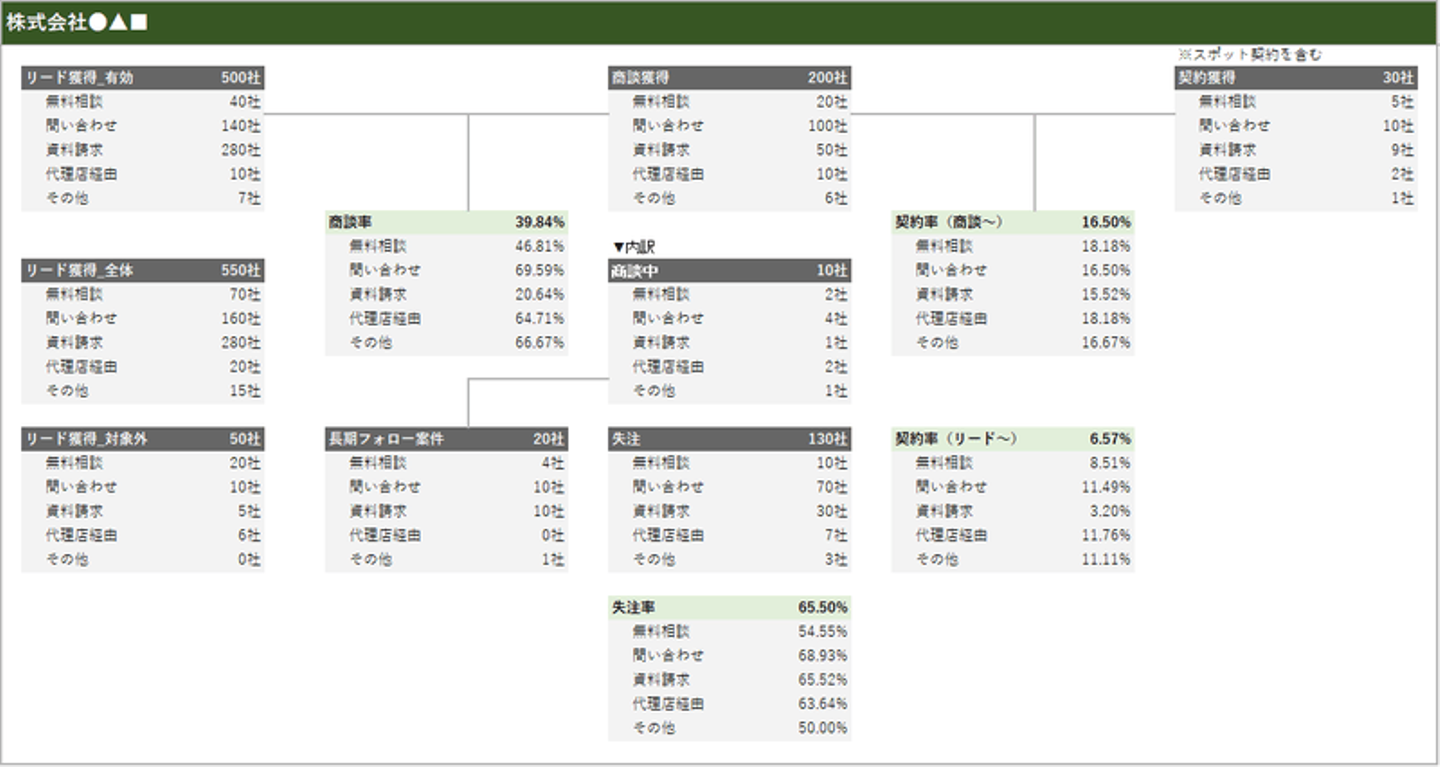Select the 11.76% 代理店経由 value
Viewport: 1440px width, 767px height.
1106,535
